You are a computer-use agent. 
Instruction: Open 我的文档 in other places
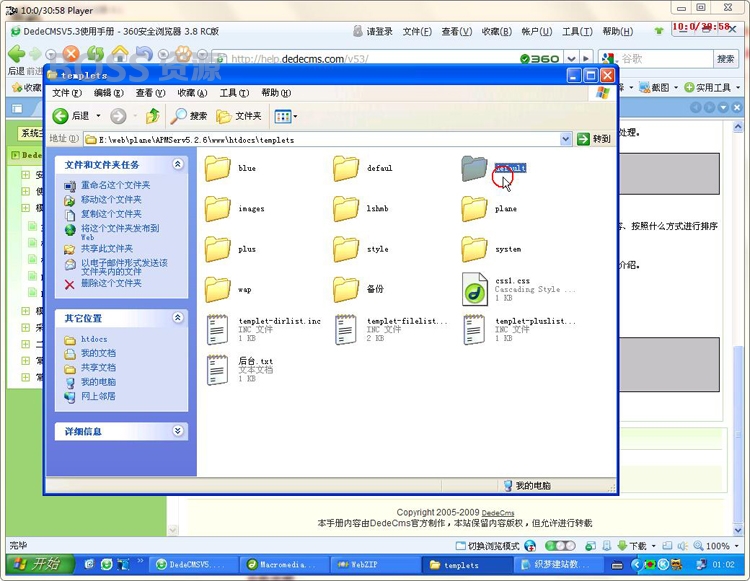[98, 353]
